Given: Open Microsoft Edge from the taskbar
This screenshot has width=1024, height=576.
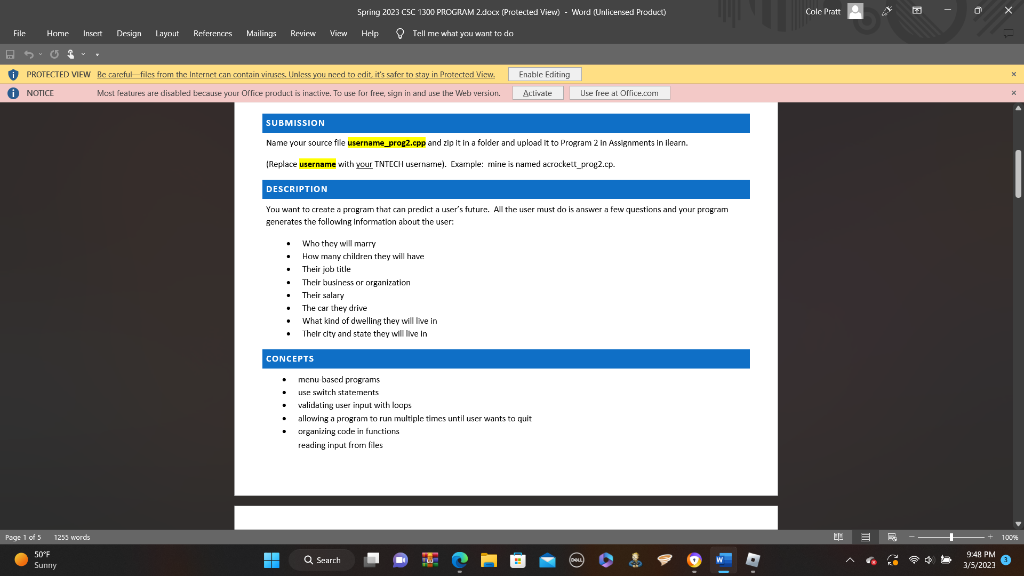Looking at the screenshot, I should (x=460, y=560).
